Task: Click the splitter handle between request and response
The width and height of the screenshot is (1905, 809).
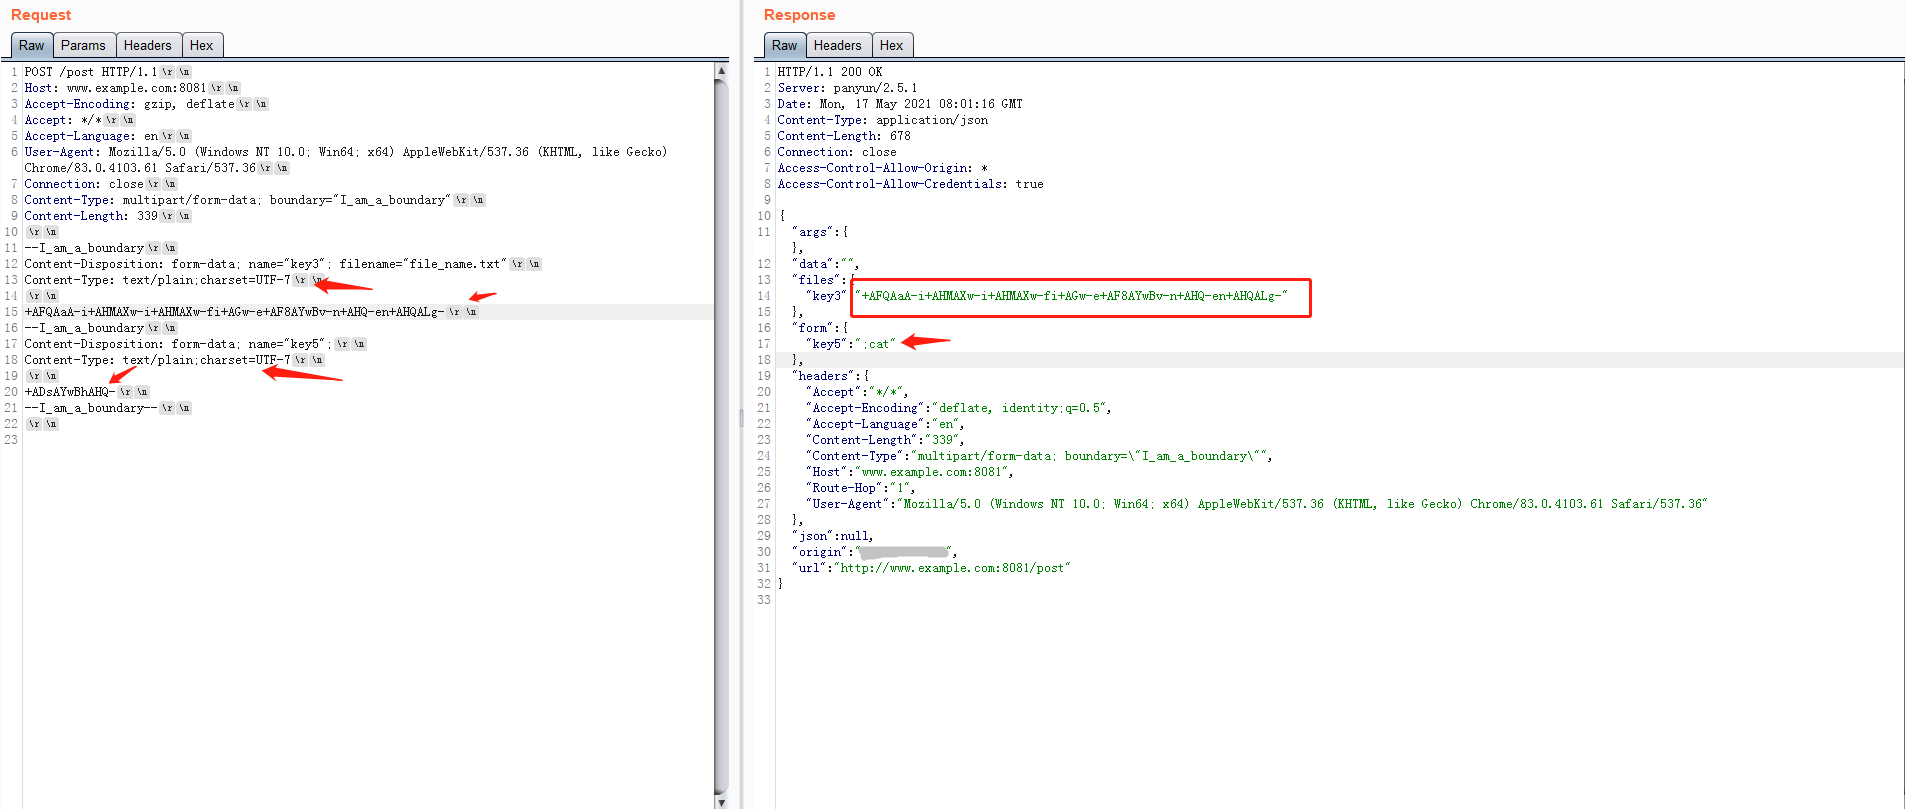Action: click(741, 418)
